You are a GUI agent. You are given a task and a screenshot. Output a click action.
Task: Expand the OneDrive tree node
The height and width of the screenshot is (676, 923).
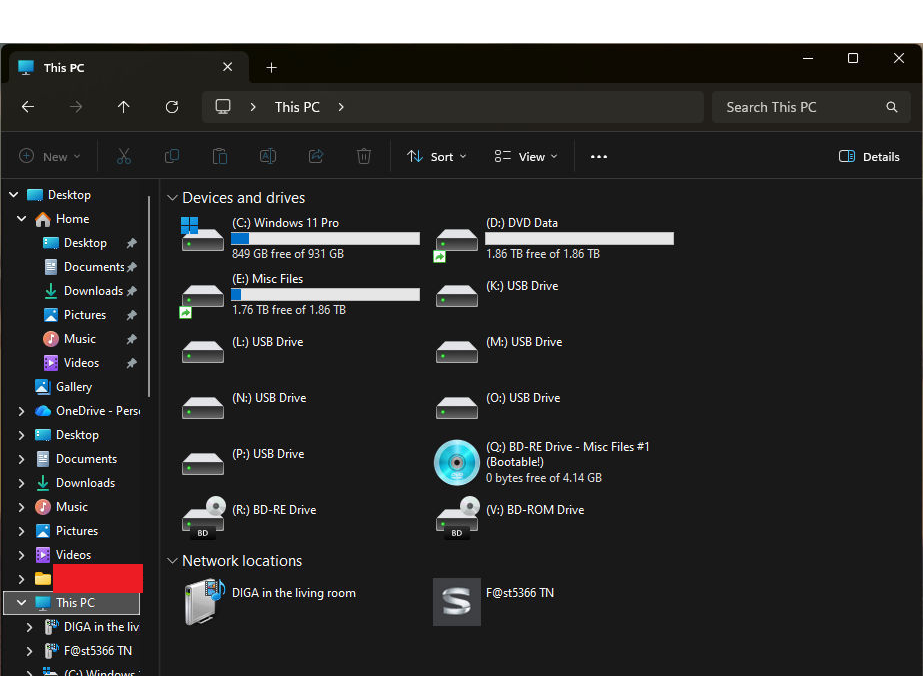click(22, 411)
